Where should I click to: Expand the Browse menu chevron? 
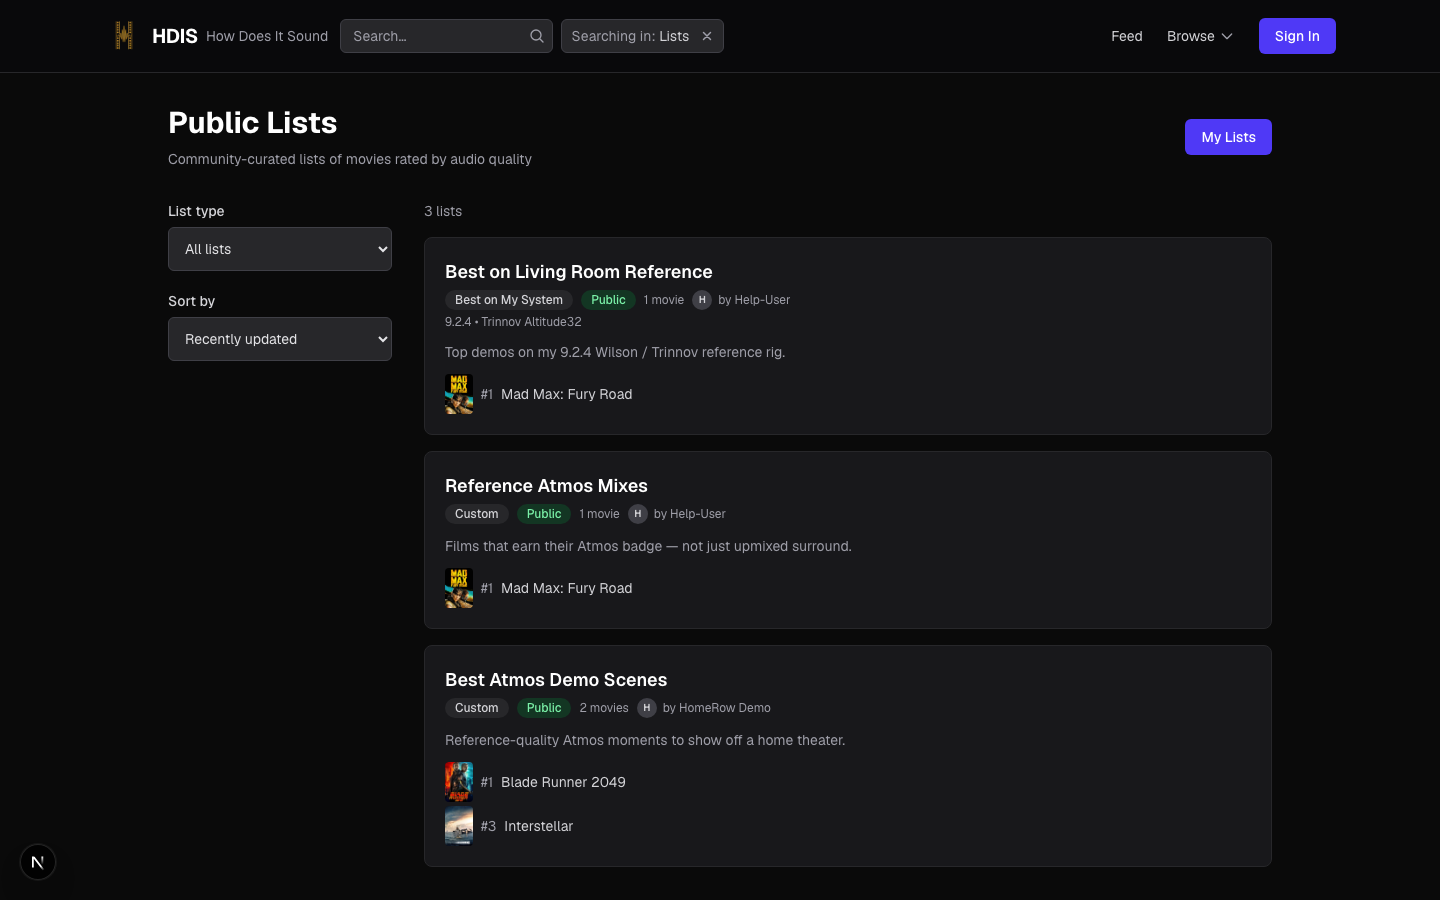click(x=1227, y=36)
